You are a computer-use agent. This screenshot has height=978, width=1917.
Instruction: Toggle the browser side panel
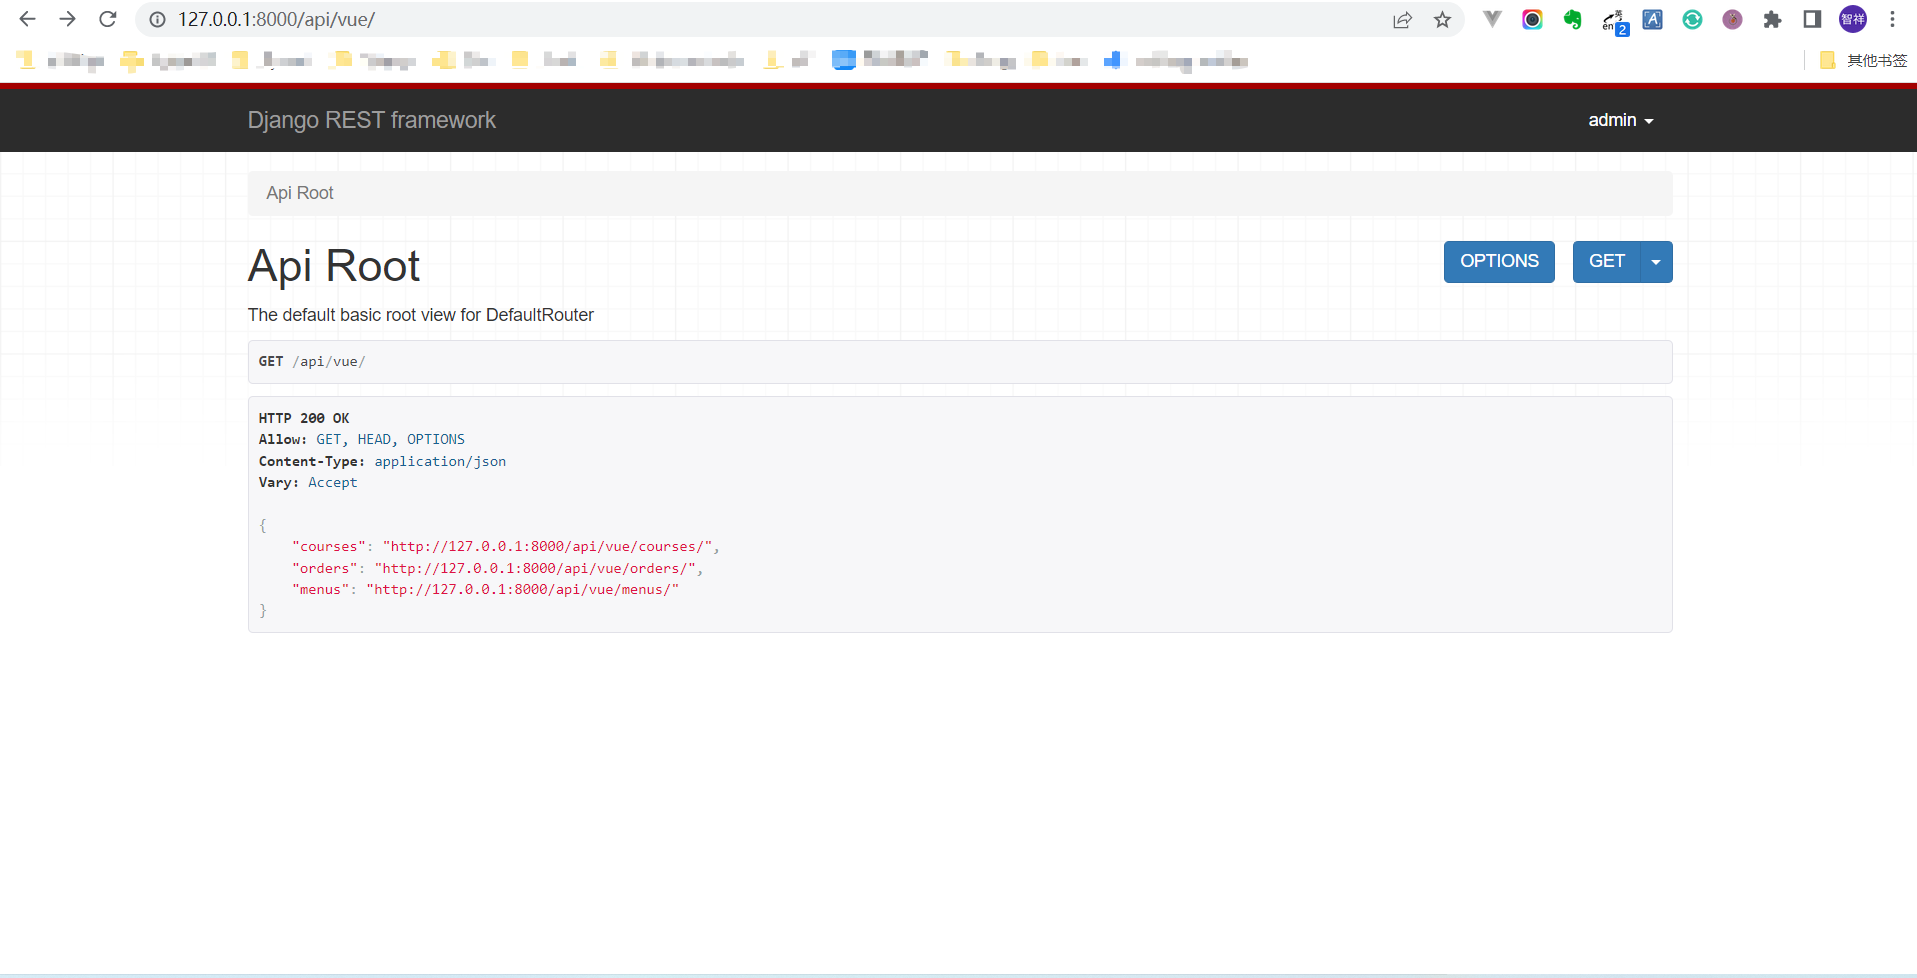pyautogui.click(x=1812, y=19)
